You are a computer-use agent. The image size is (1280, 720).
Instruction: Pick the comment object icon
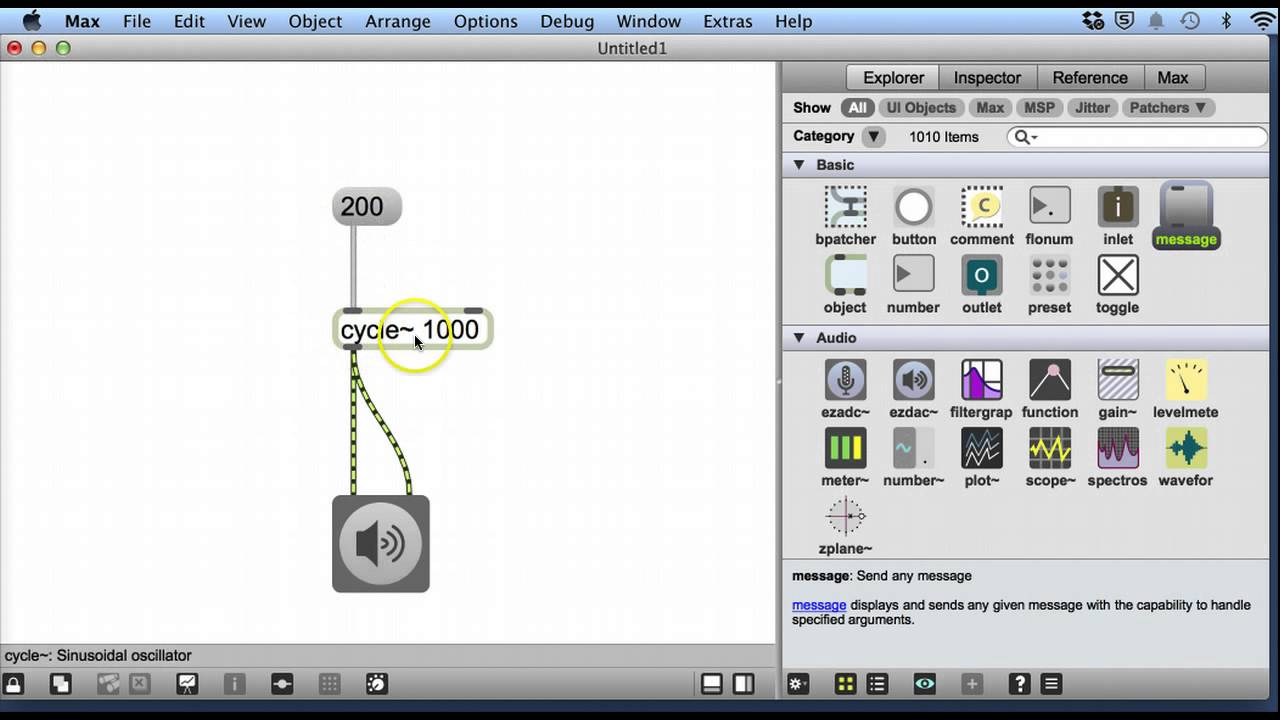point(982,207)
